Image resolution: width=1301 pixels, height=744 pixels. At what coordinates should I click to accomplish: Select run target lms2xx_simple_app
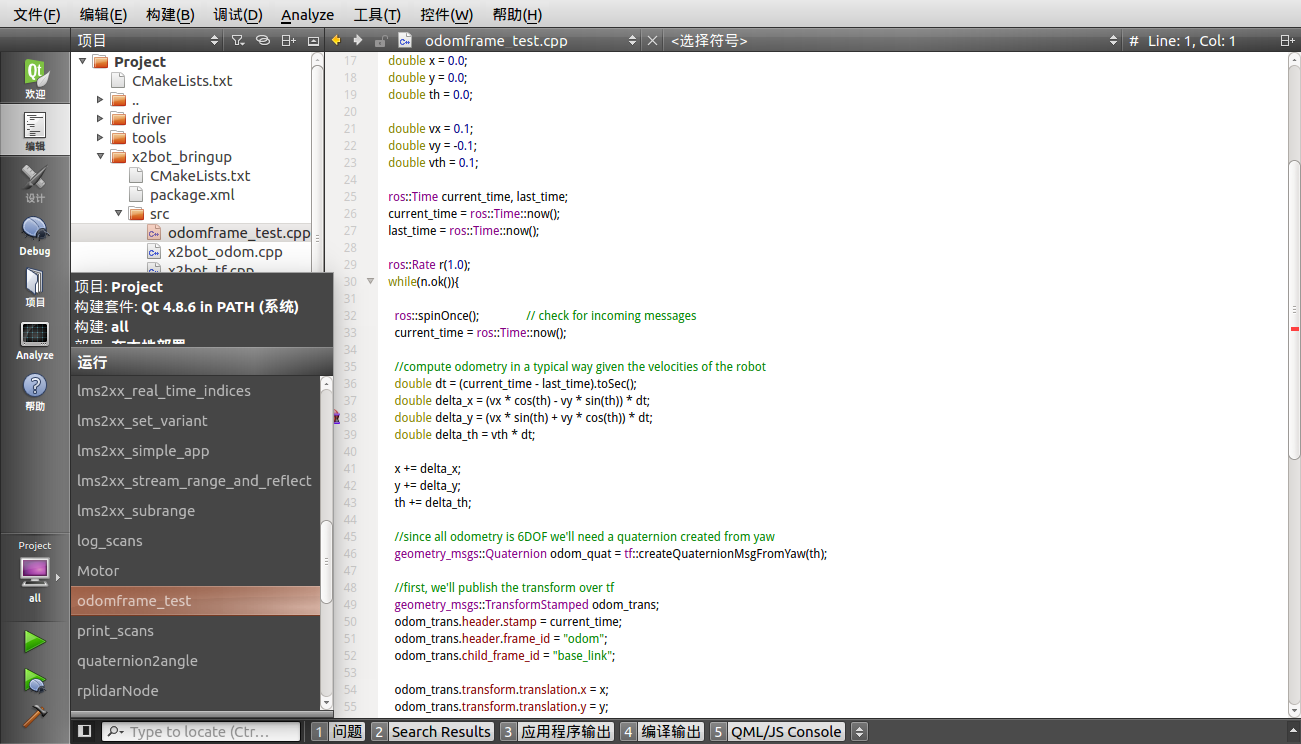click(x=196, y=450)
